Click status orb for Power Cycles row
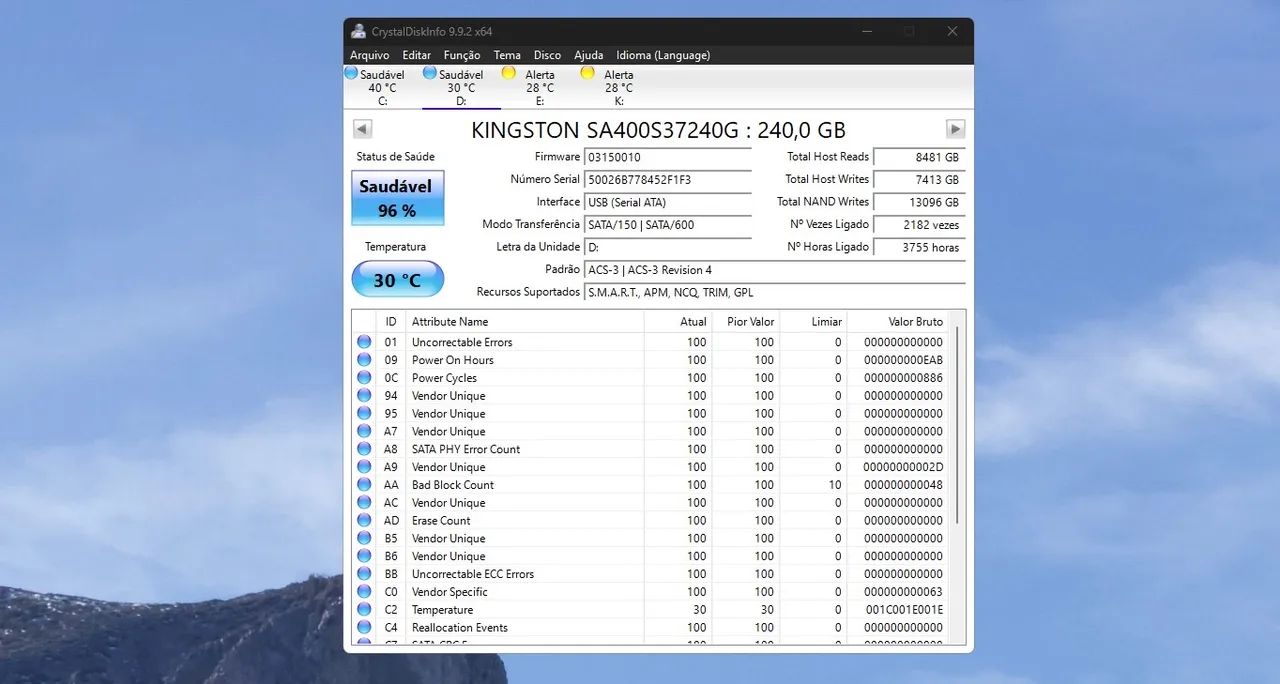Image resolution: width=1280 pixels, height=684 pixels. point(364,378)
